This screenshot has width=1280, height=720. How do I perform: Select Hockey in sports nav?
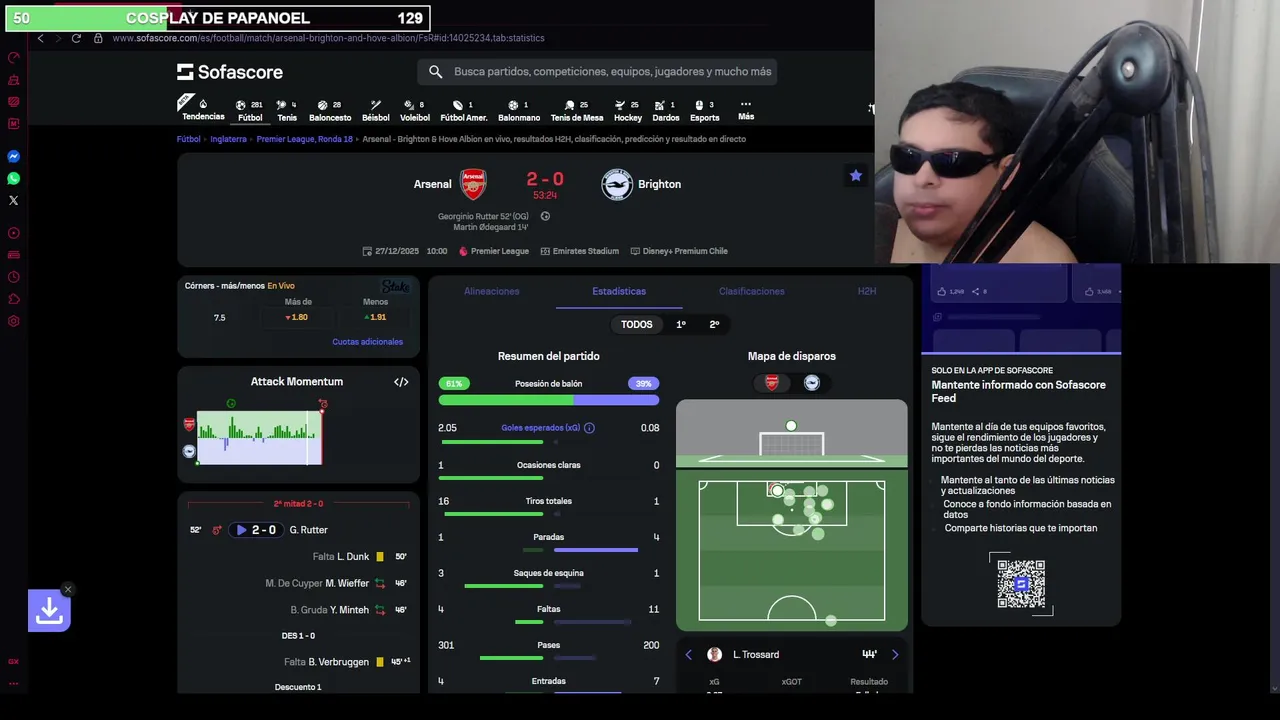628,111
